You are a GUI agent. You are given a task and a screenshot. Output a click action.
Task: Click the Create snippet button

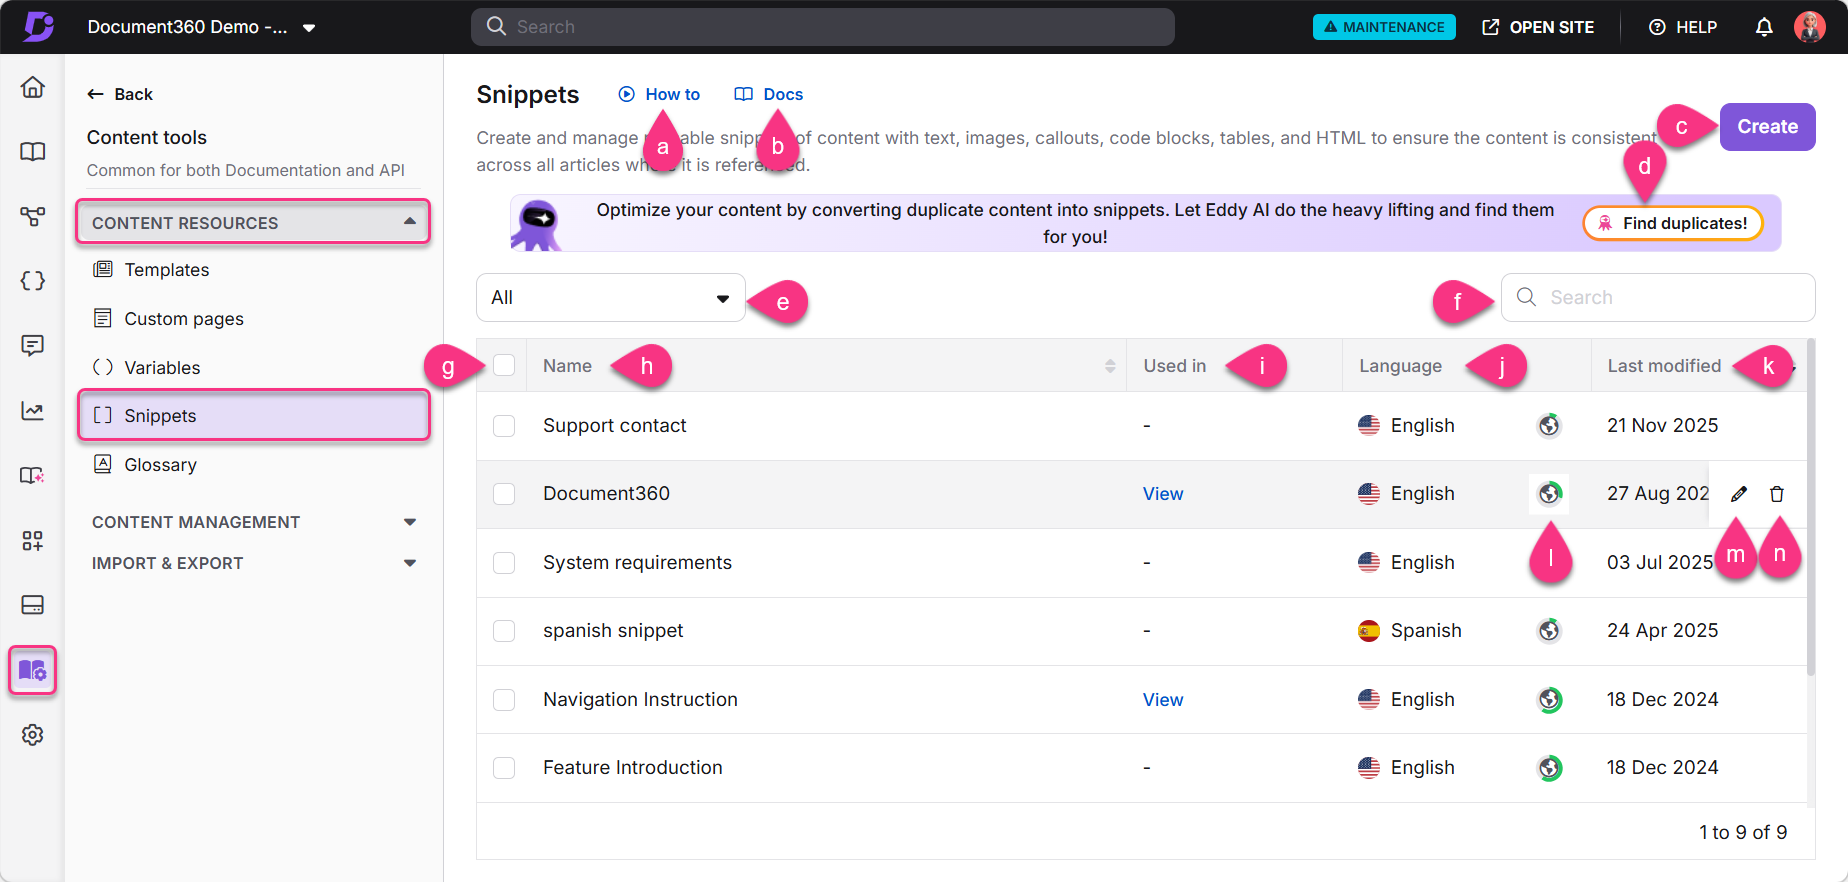tap(1767, 127)
